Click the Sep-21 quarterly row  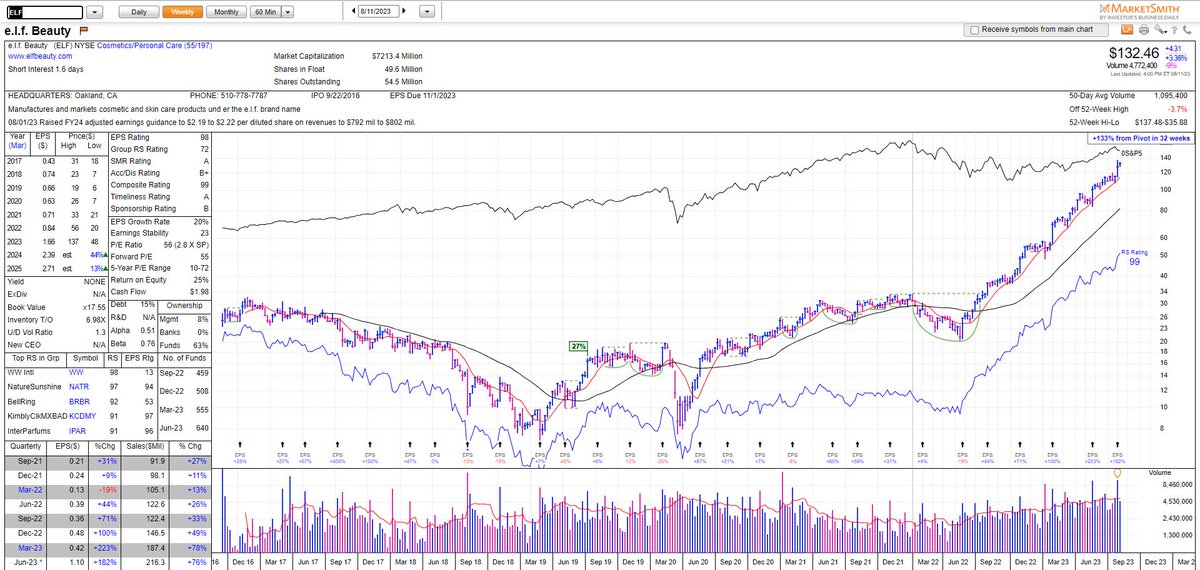pos(109,463)
